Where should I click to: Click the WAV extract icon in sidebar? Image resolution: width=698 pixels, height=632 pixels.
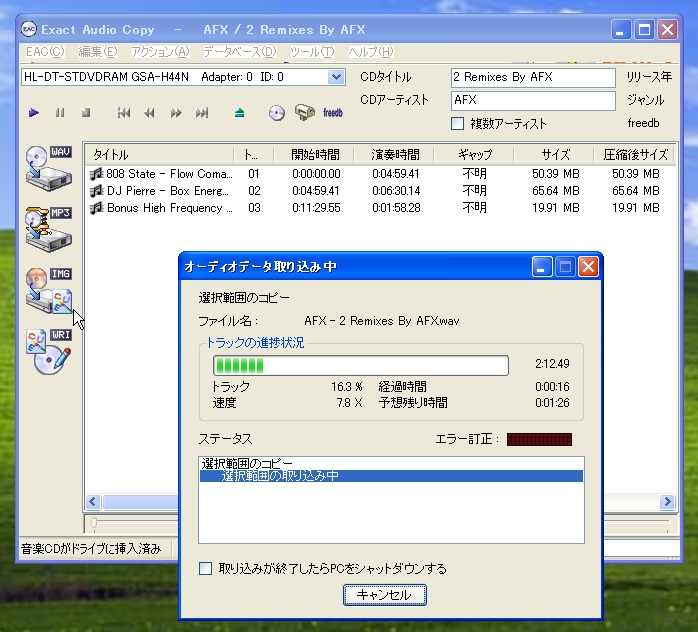click(49, 169)
